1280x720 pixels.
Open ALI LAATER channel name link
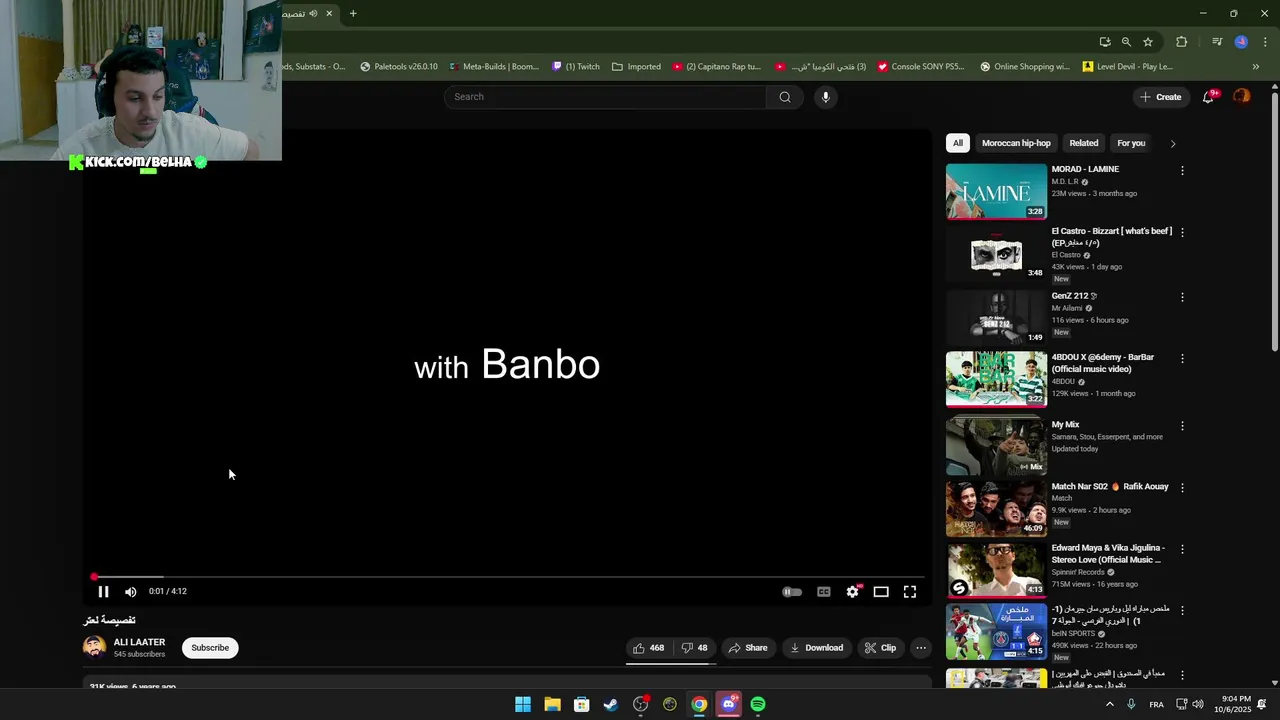coord(139,643)
